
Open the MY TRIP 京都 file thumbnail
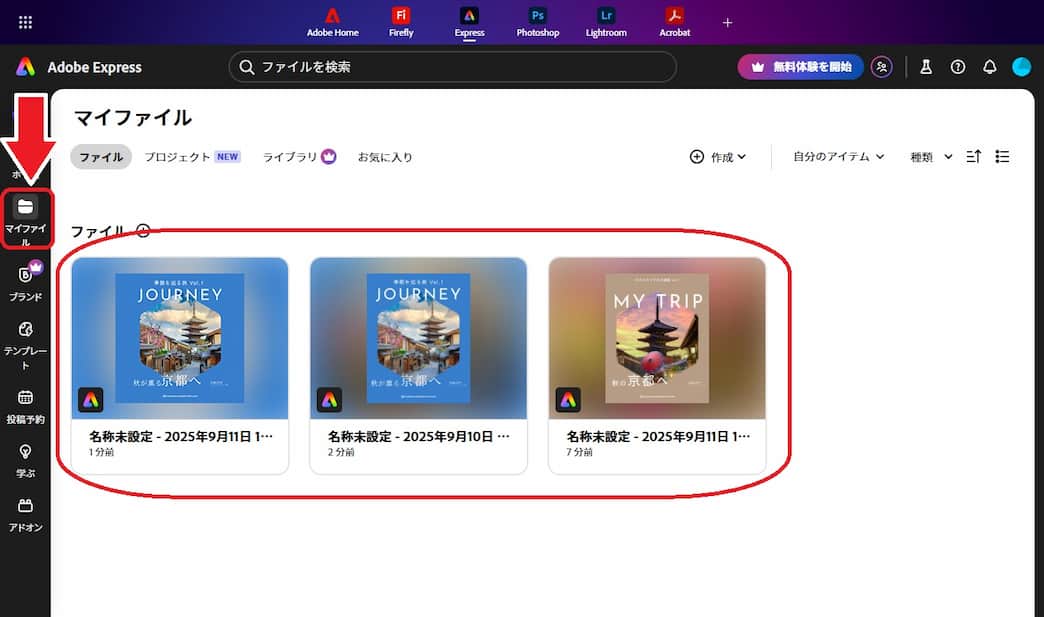click(657, 338)
